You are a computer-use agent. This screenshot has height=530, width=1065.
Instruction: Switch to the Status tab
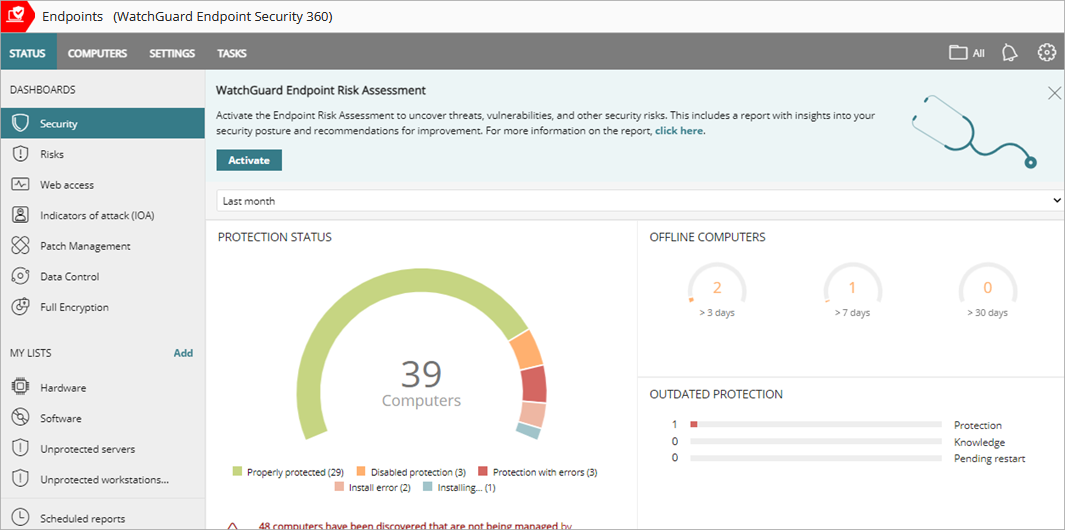click(28, 53)
